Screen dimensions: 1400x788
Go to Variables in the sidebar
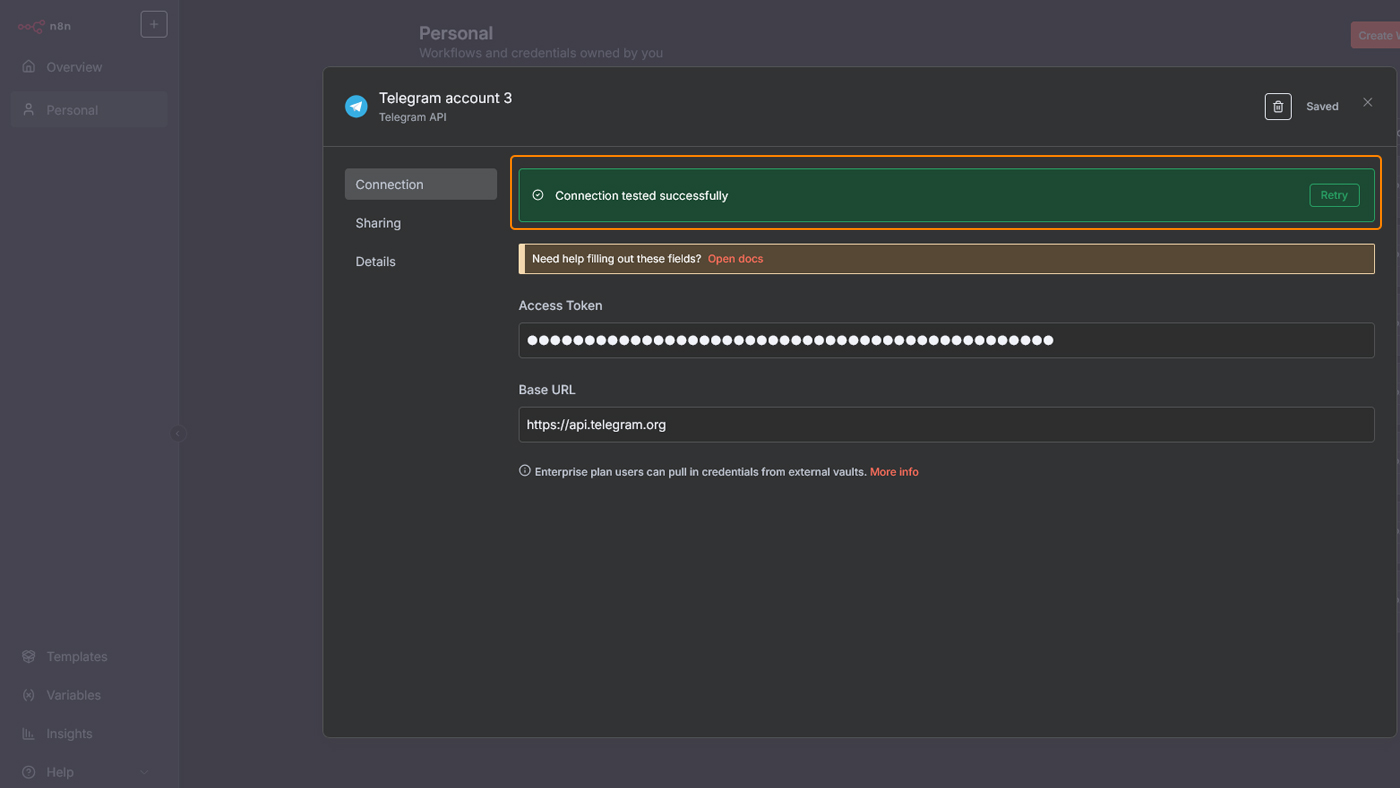[73, 695]
